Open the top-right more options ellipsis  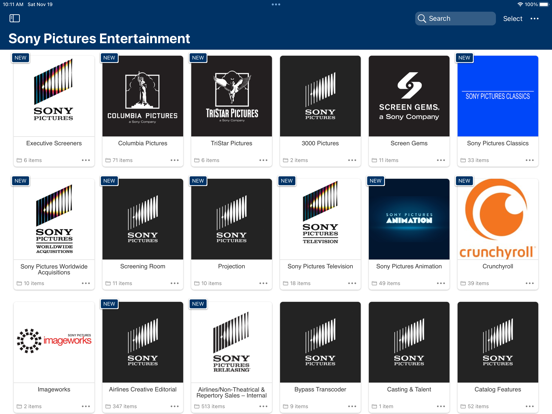point(534,19)
